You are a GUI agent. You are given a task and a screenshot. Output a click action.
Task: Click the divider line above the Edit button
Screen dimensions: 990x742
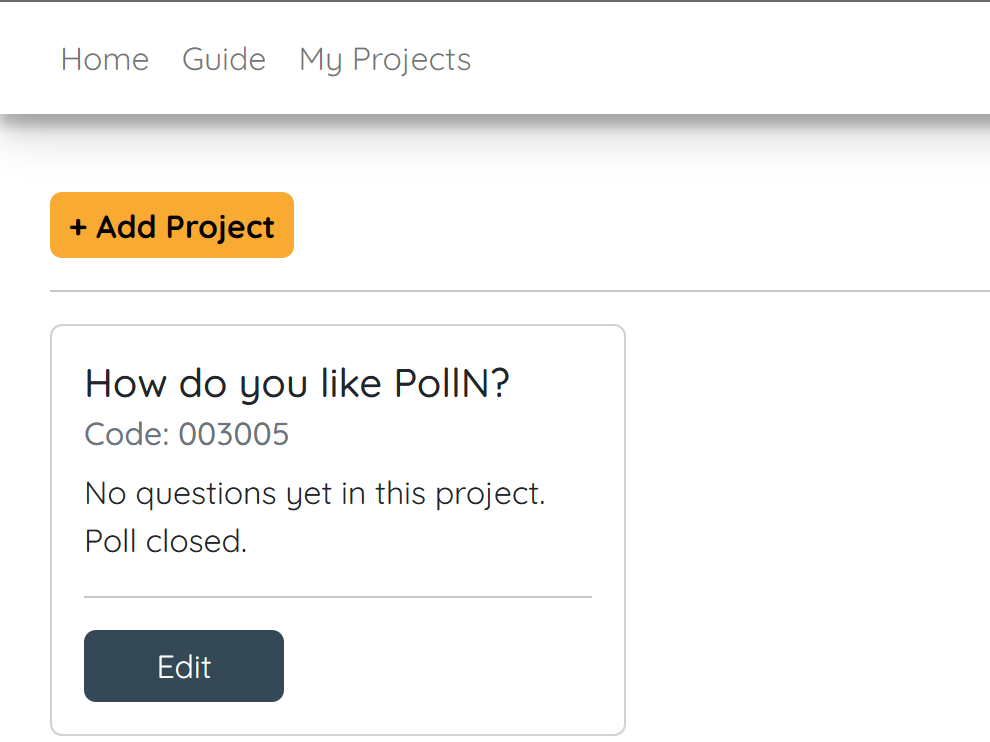[338, 596]
